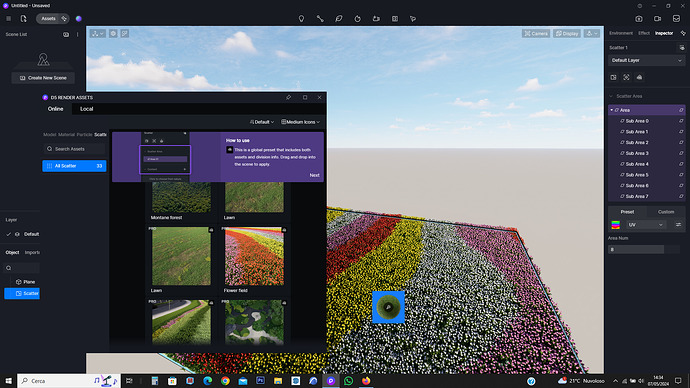690x388 pixels.
Task: Open Photoshop from the Windows taskbar
Action: pyautogui.click(x=261, y=381)
